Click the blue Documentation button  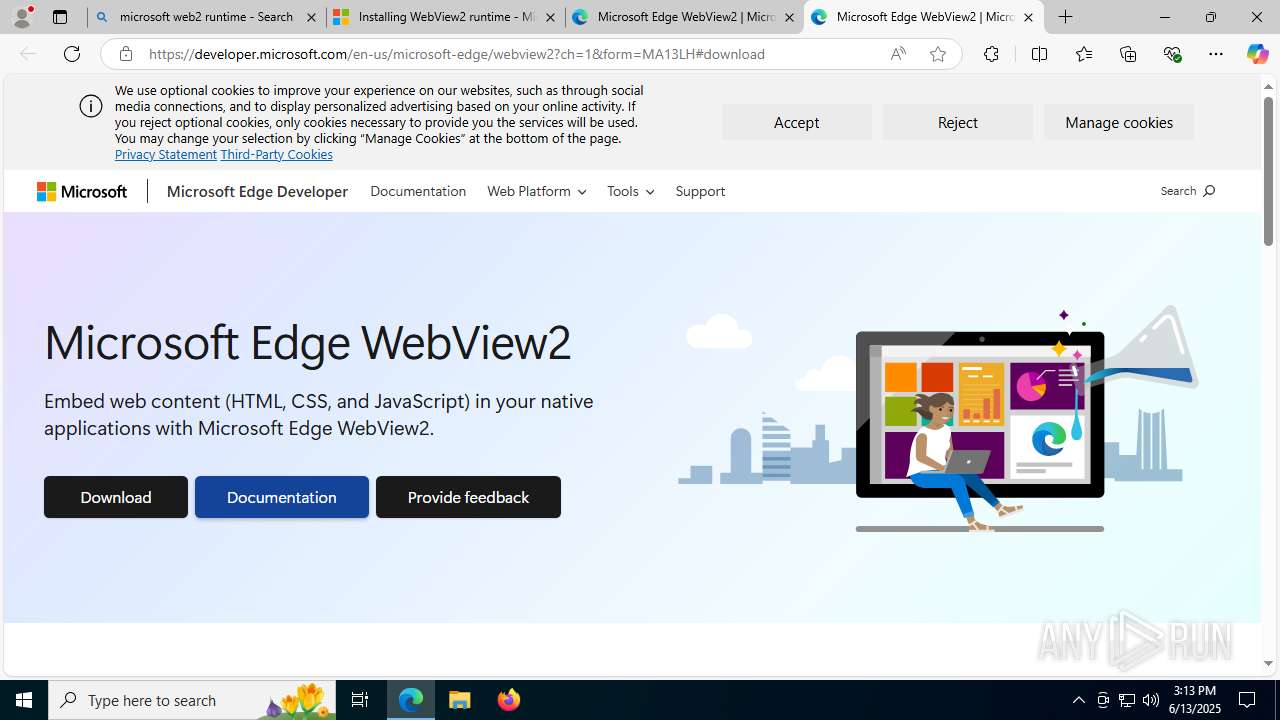282,497
